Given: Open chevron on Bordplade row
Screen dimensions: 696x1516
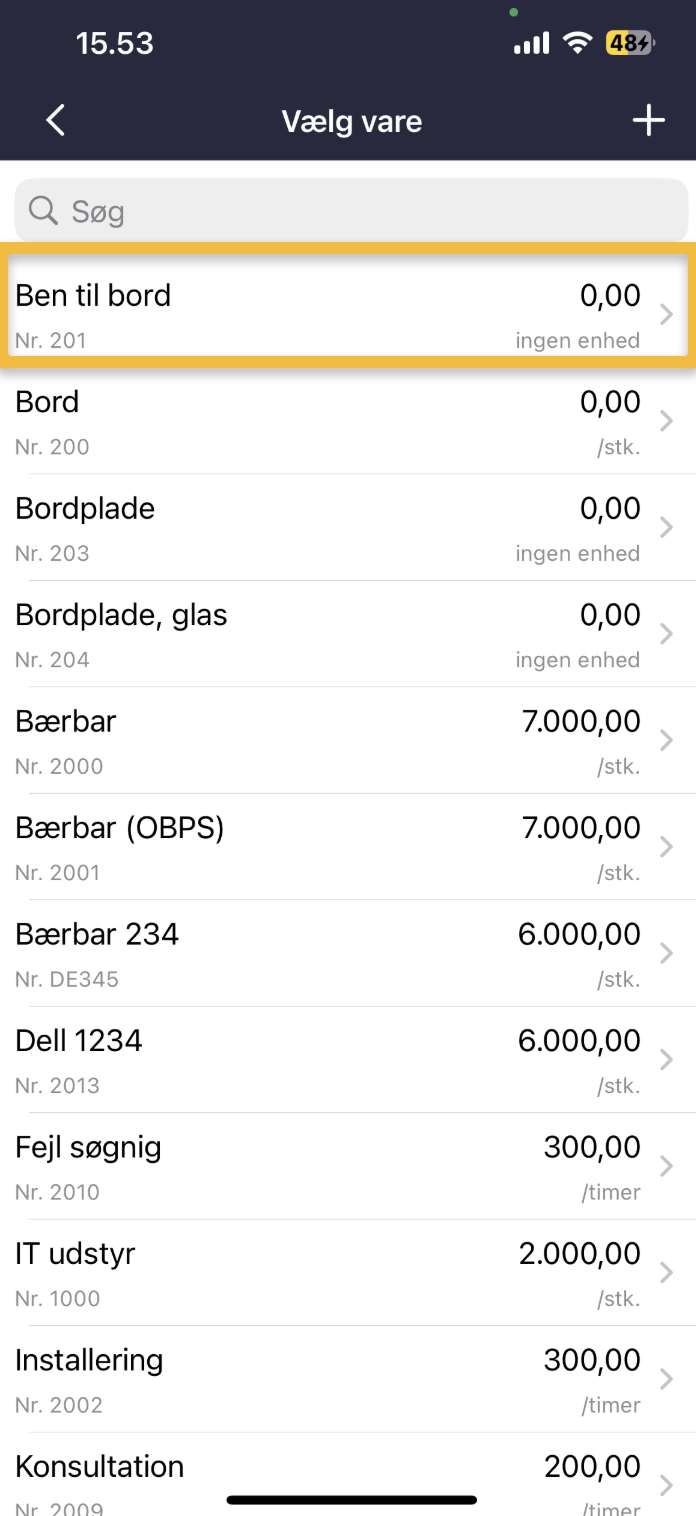Looking at the screenshot, I should [666, 528].
